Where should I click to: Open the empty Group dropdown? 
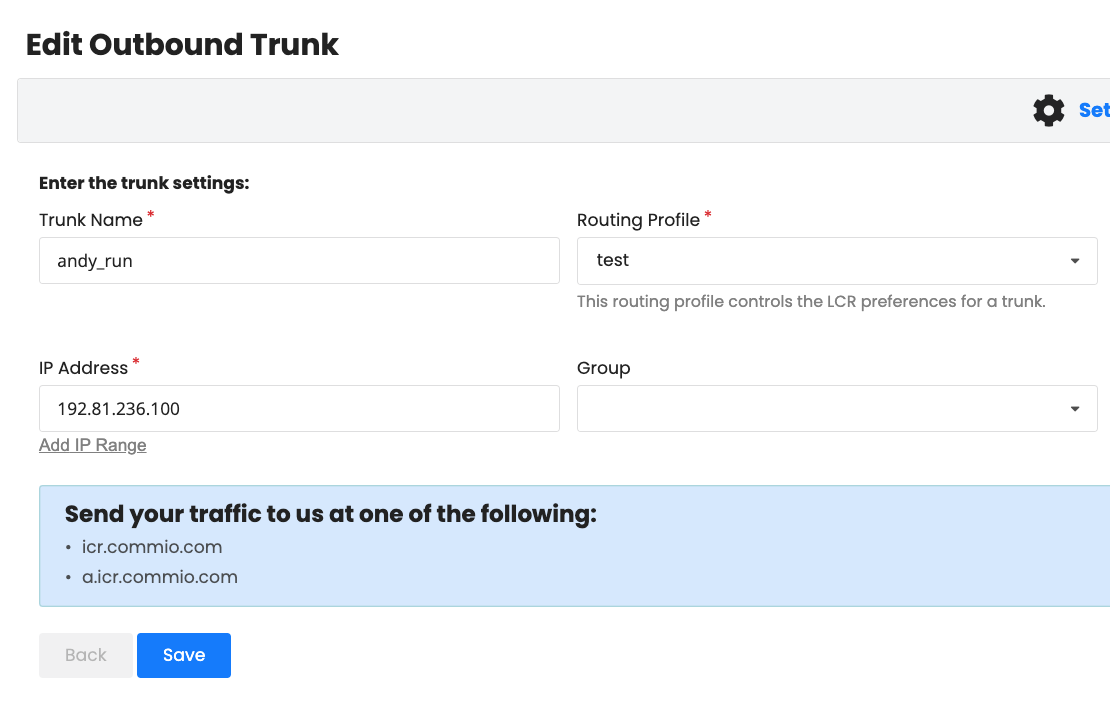pos(820,409)
